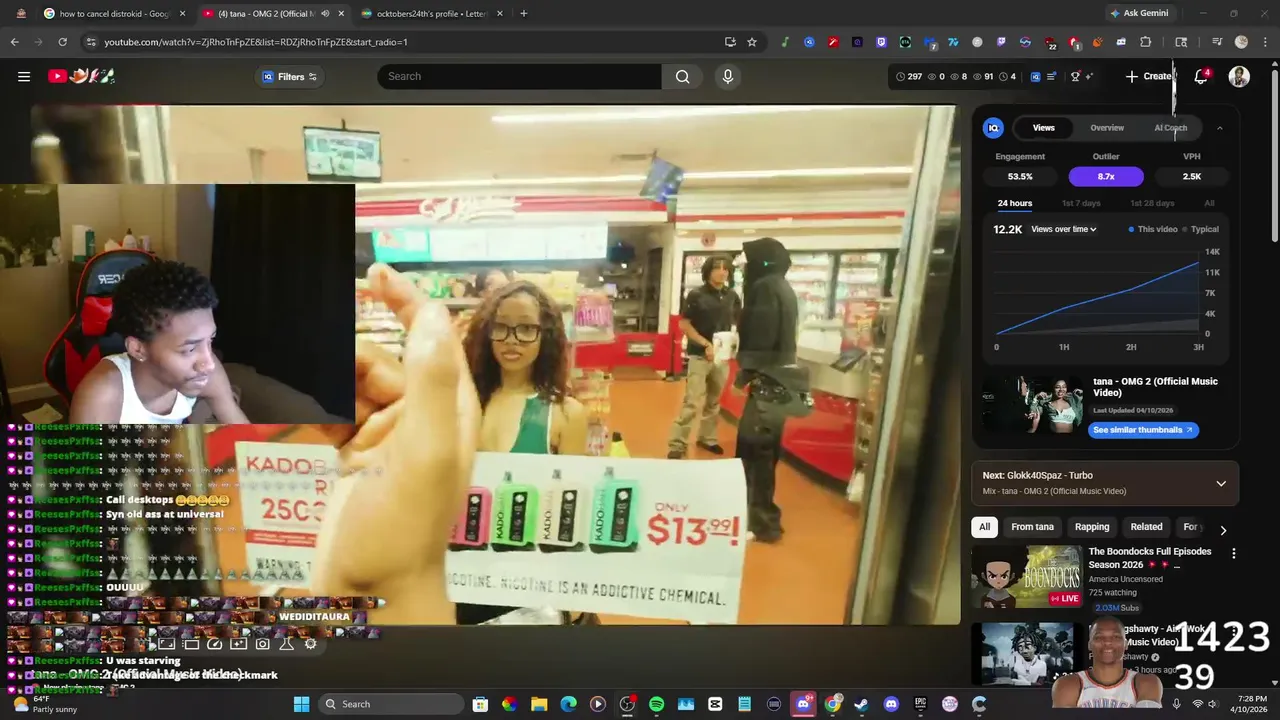The width and height of the screenshot is (1280, 720).
Task: Open vidIQ list icon in stats bar
Action: pos(1051,76)
